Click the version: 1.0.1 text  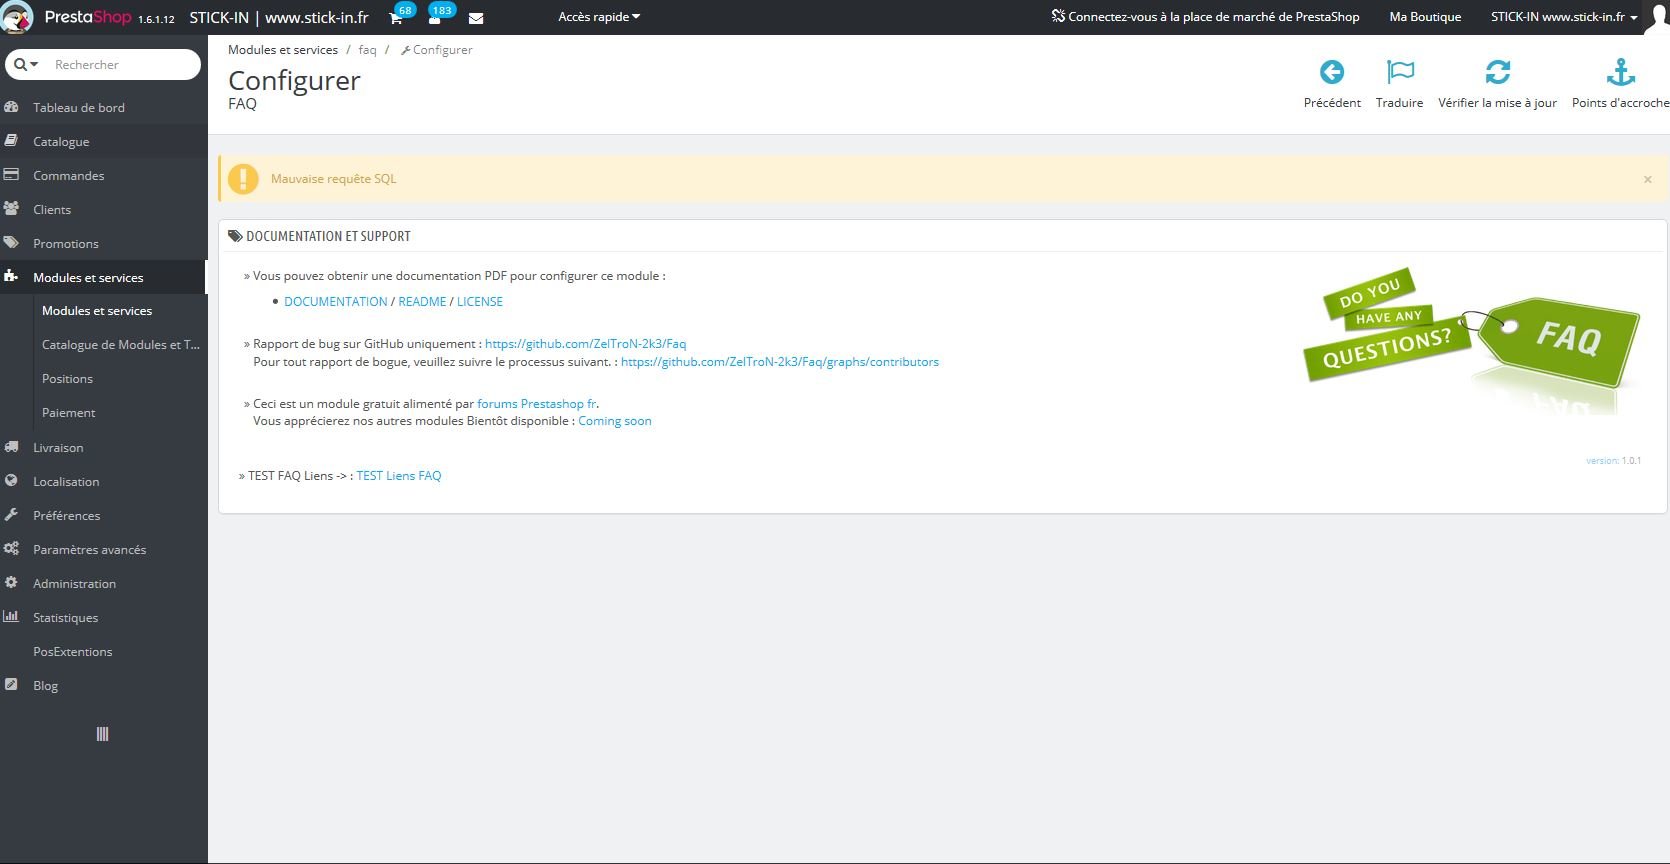(1613, 461)
